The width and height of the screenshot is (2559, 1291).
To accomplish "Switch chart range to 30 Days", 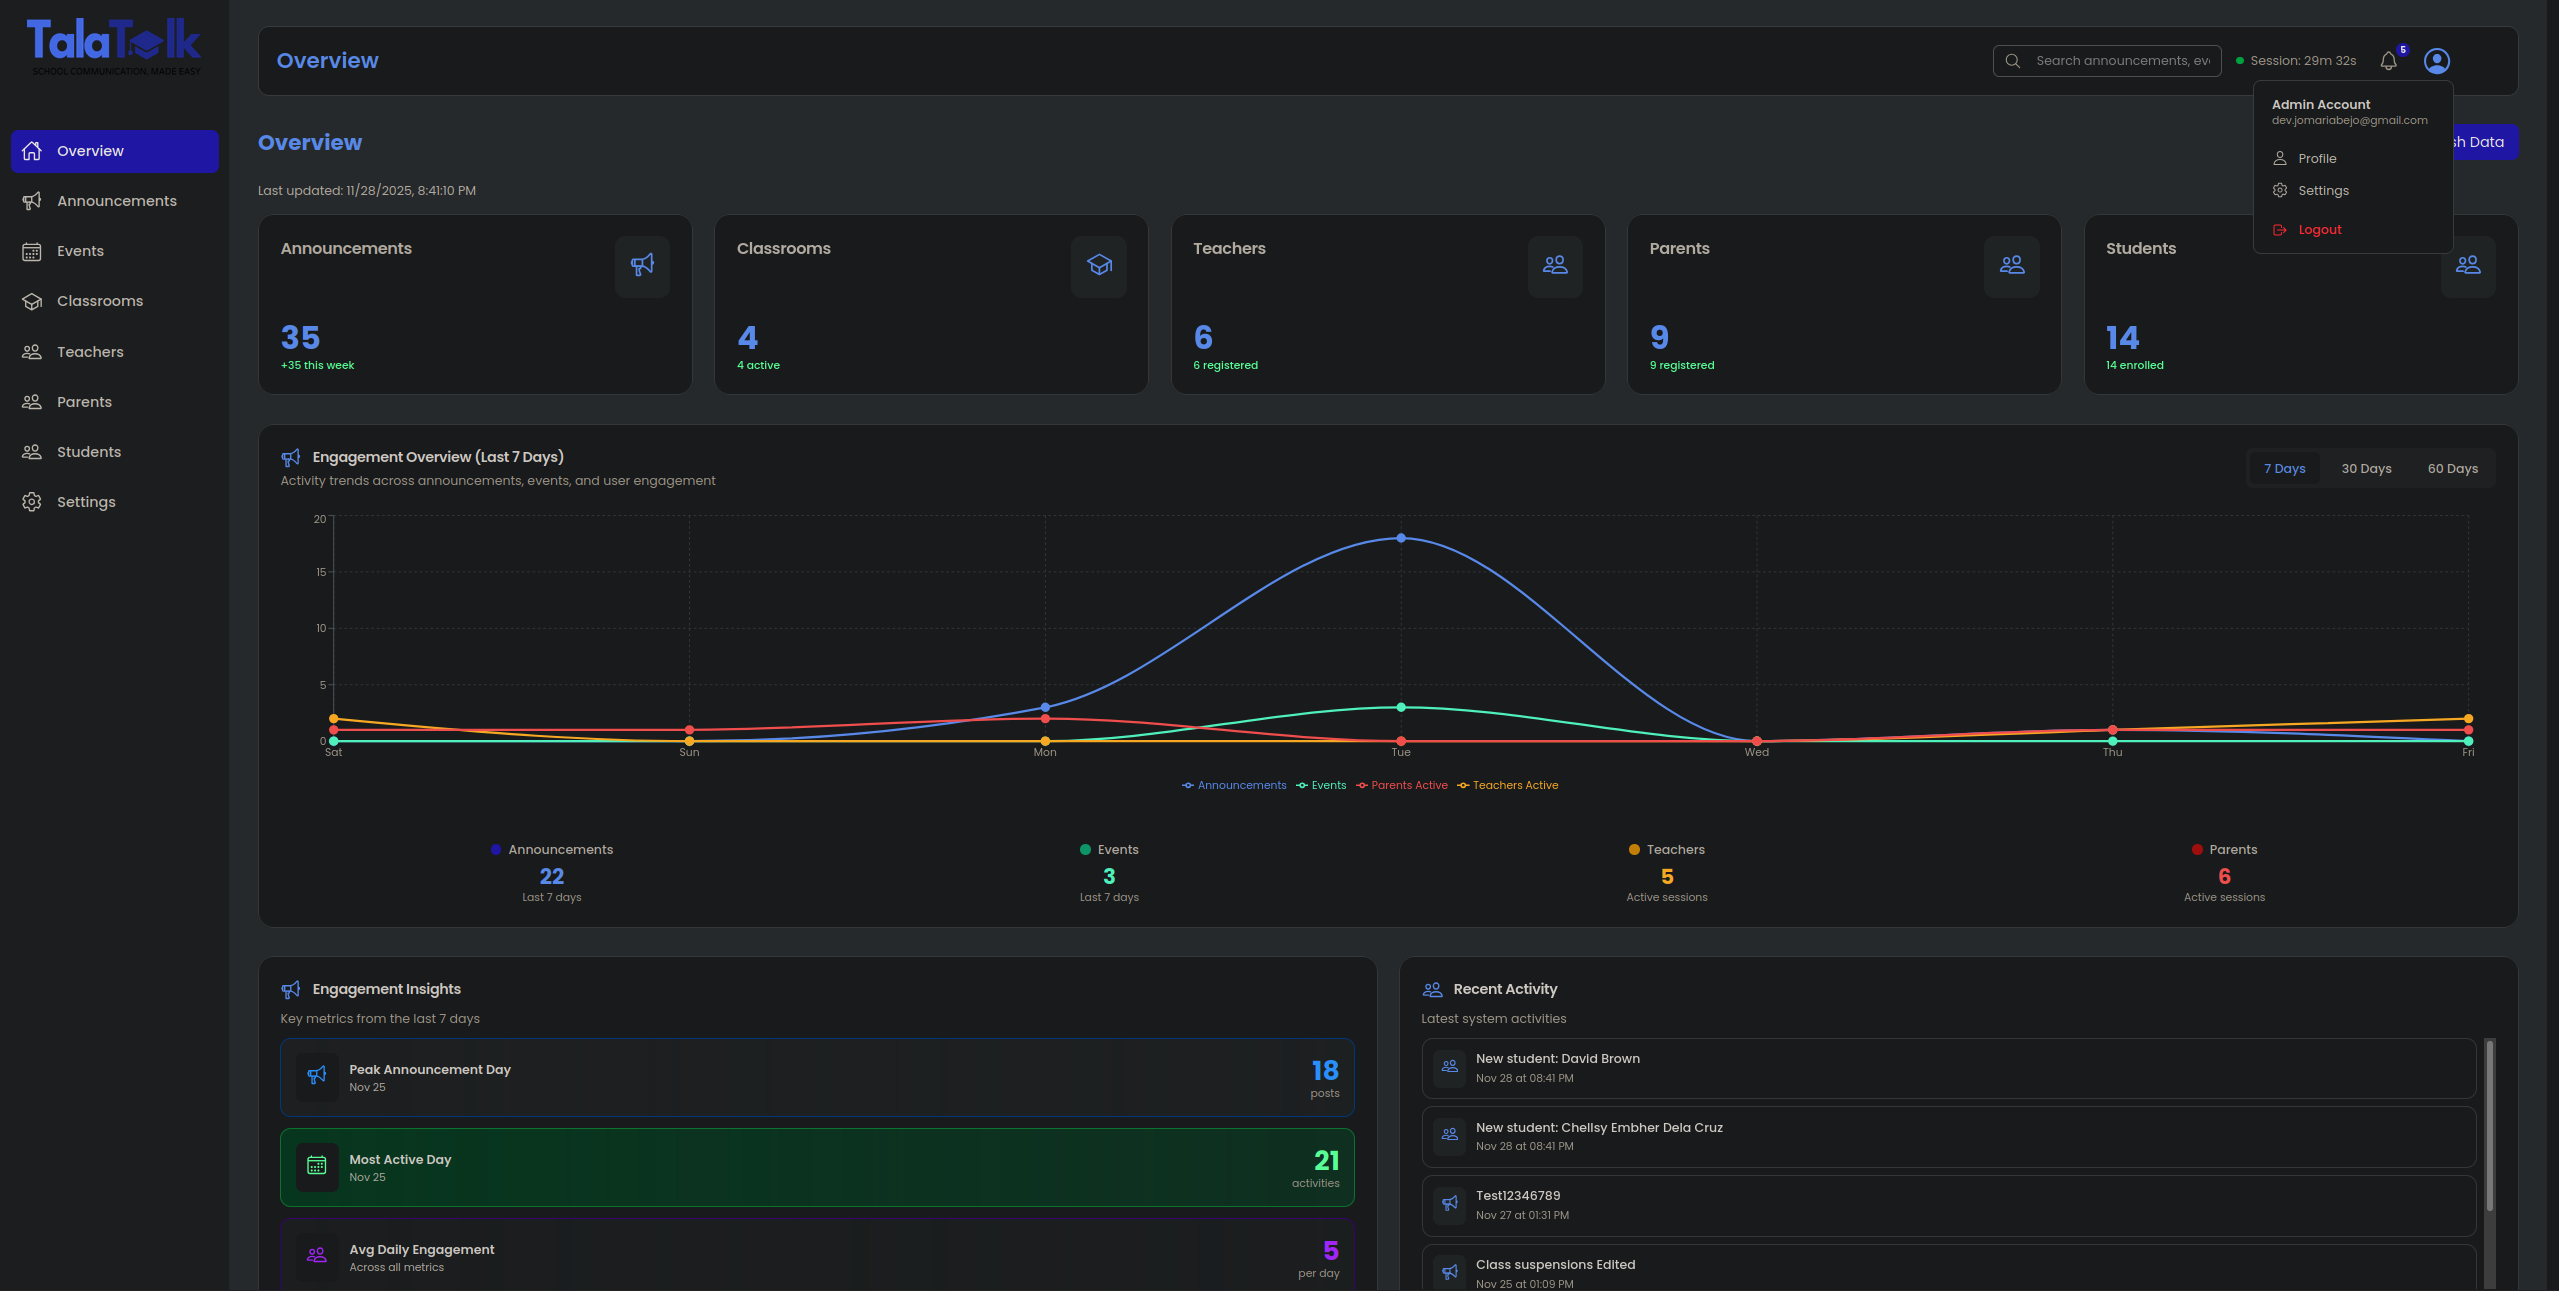I will coord(2366,469).
